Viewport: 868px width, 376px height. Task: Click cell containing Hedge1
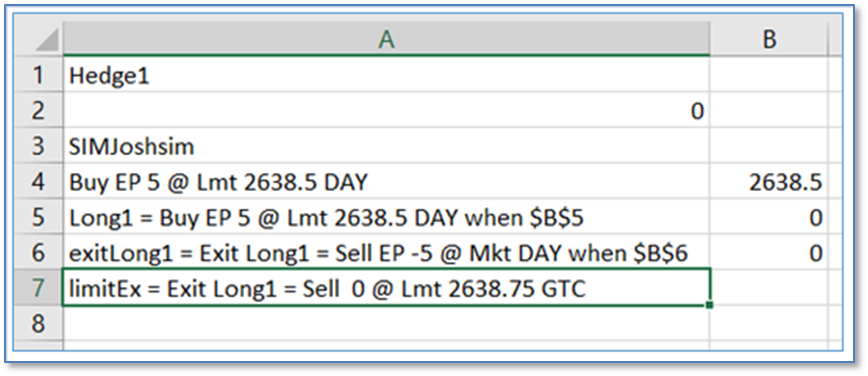click(x=386, y=75)
